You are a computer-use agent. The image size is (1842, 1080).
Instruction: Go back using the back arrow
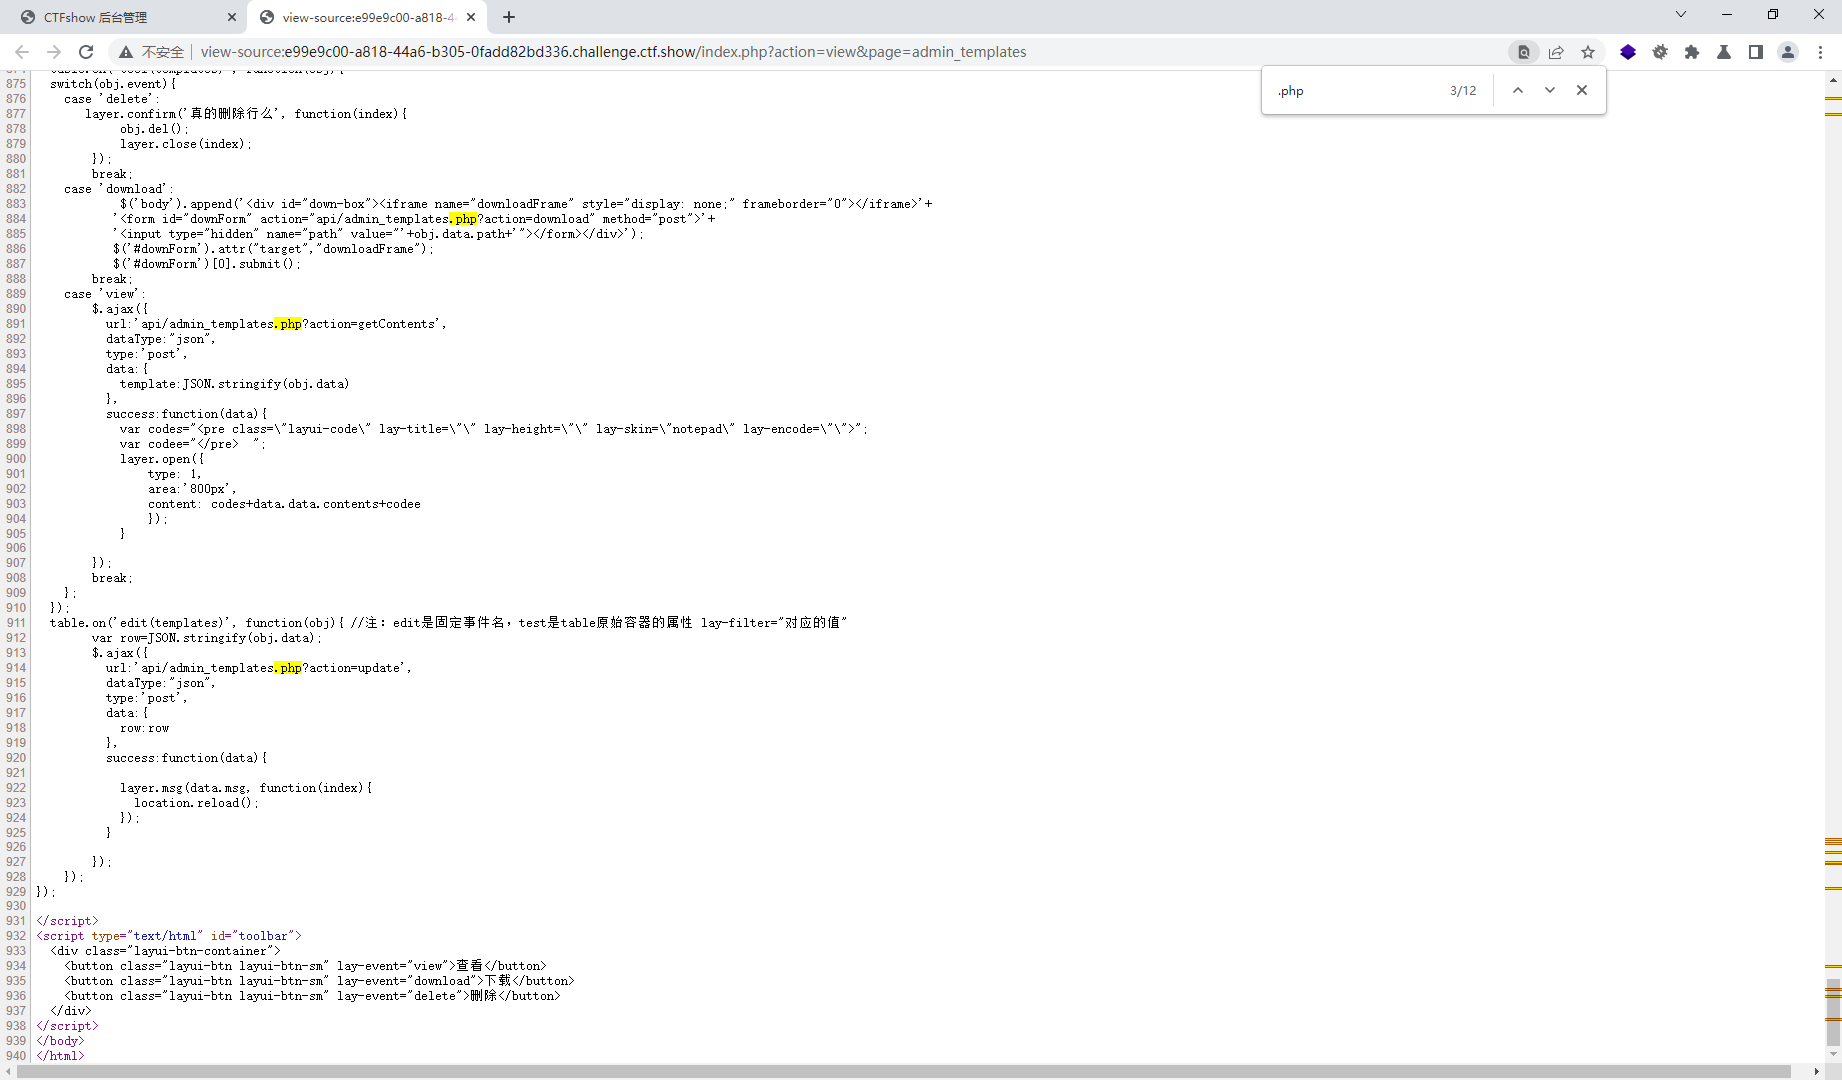click(22, 52)
